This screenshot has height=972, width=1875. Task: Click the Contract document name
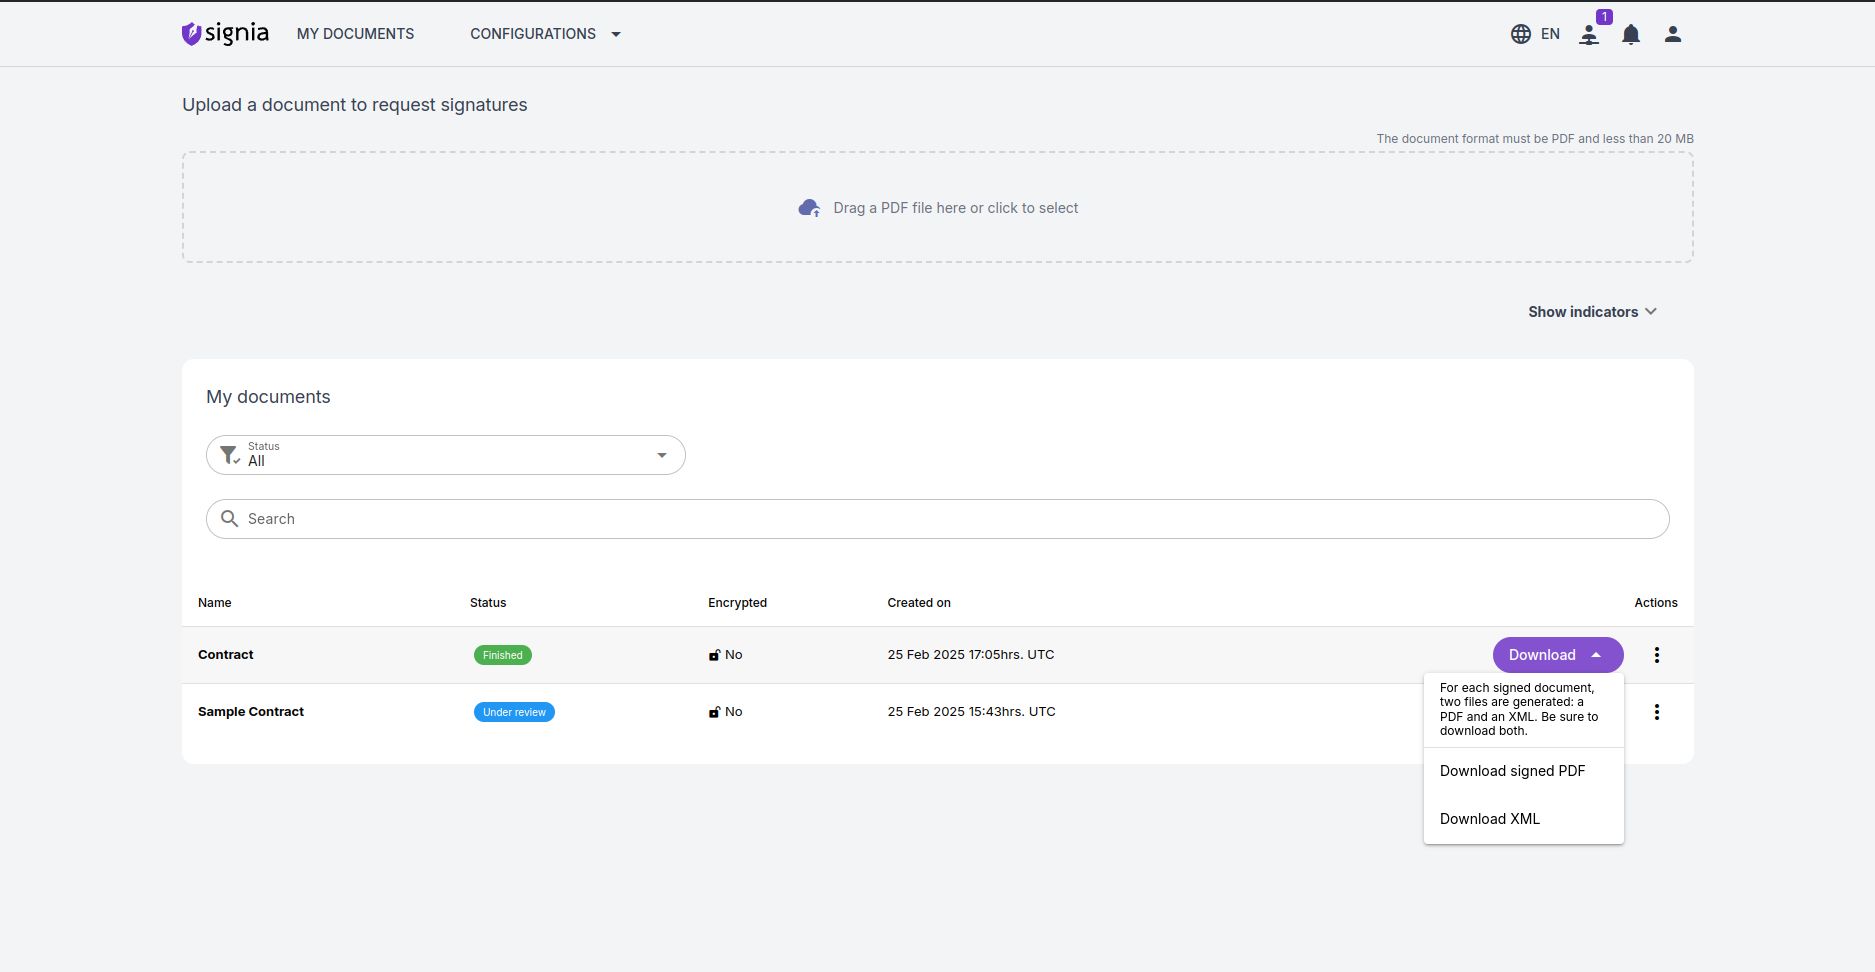click(226, 655)
